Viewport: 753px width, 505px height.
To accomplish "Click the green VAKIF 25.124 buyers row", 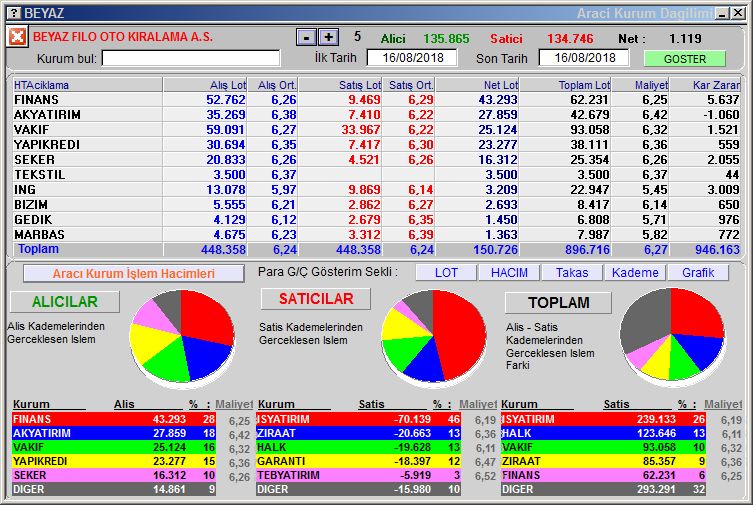I will [x=114, y=447].
